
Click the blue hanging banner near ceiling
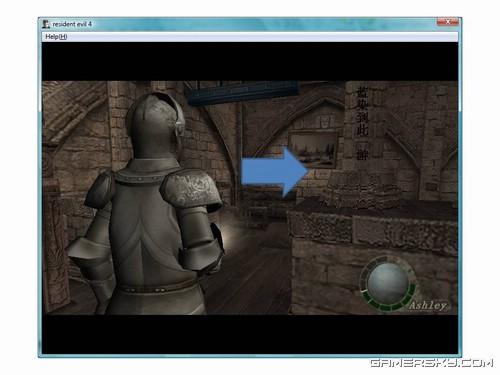pyautogui.click(x=242, y=92)
